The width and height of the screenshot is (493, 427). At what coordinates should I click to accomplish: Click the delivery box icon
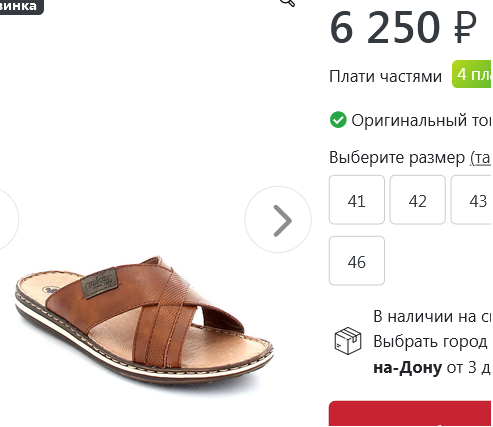[348, 340]
